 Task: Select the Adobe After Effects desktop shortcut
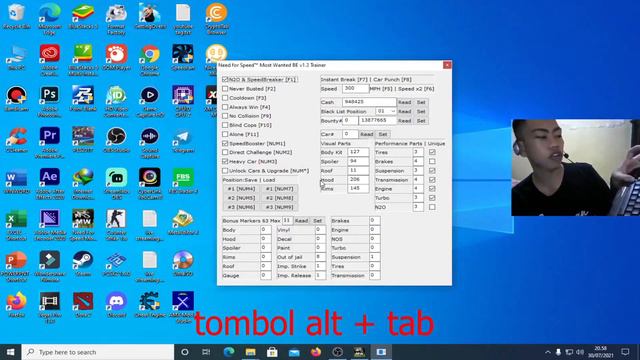[x=49, y=183]
